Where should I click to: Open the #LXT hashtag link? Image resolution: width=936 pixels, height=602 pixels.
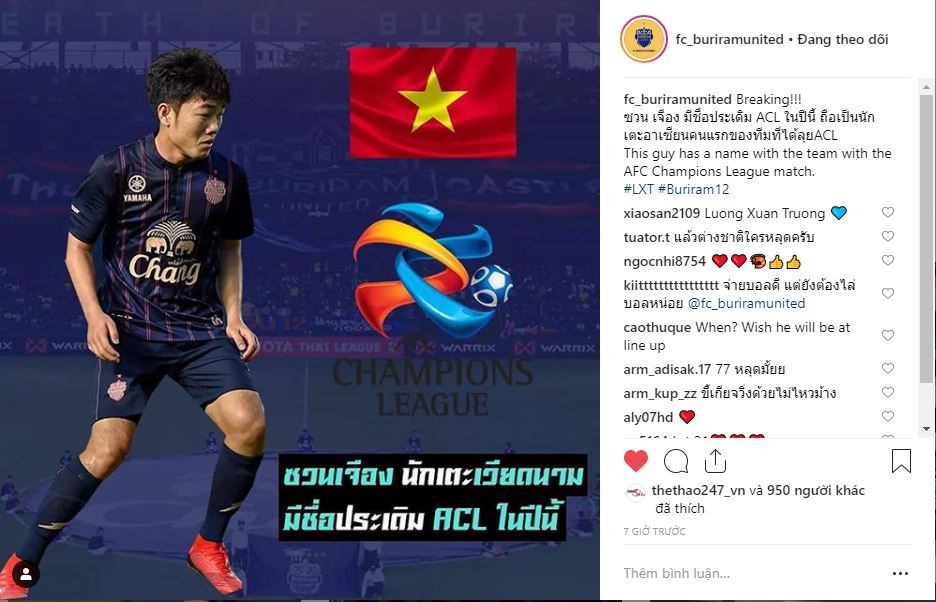tap(639, 189)
